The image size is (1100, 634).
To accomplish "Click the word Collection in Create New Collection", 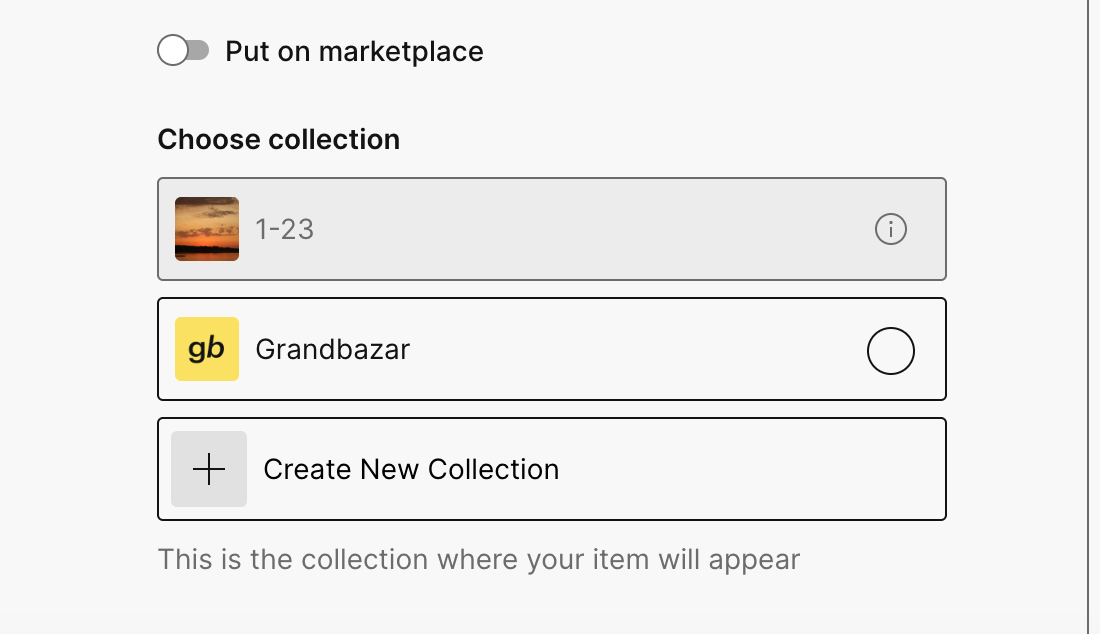I will point(493,469).
